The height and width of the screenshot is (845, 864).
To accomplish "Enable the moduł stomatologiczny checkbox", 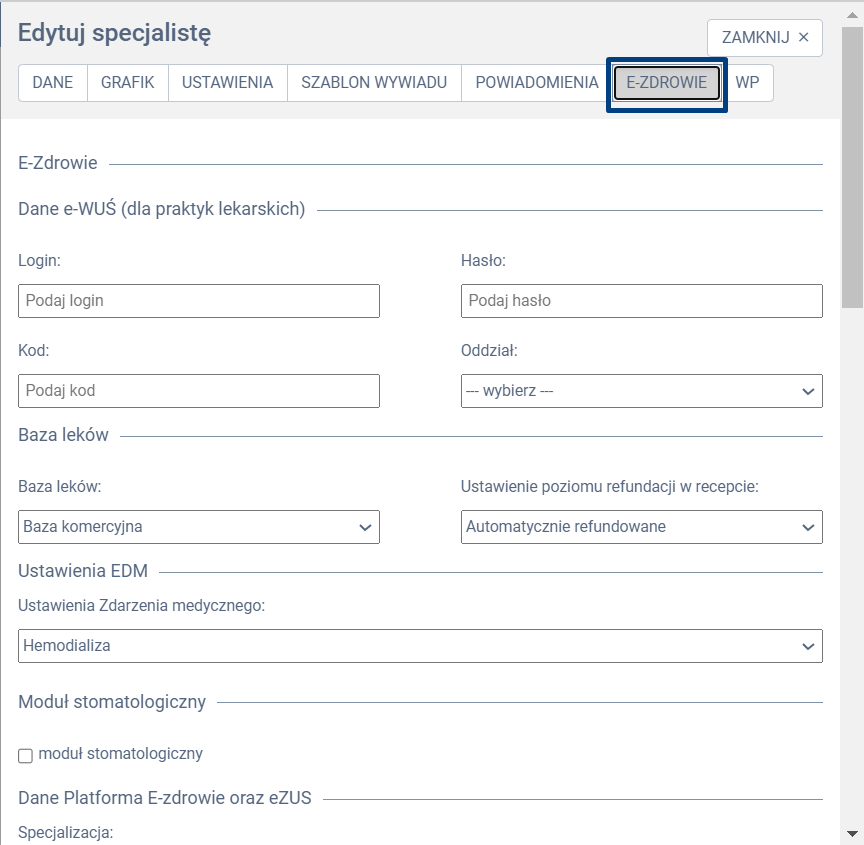I will [26, 755].
